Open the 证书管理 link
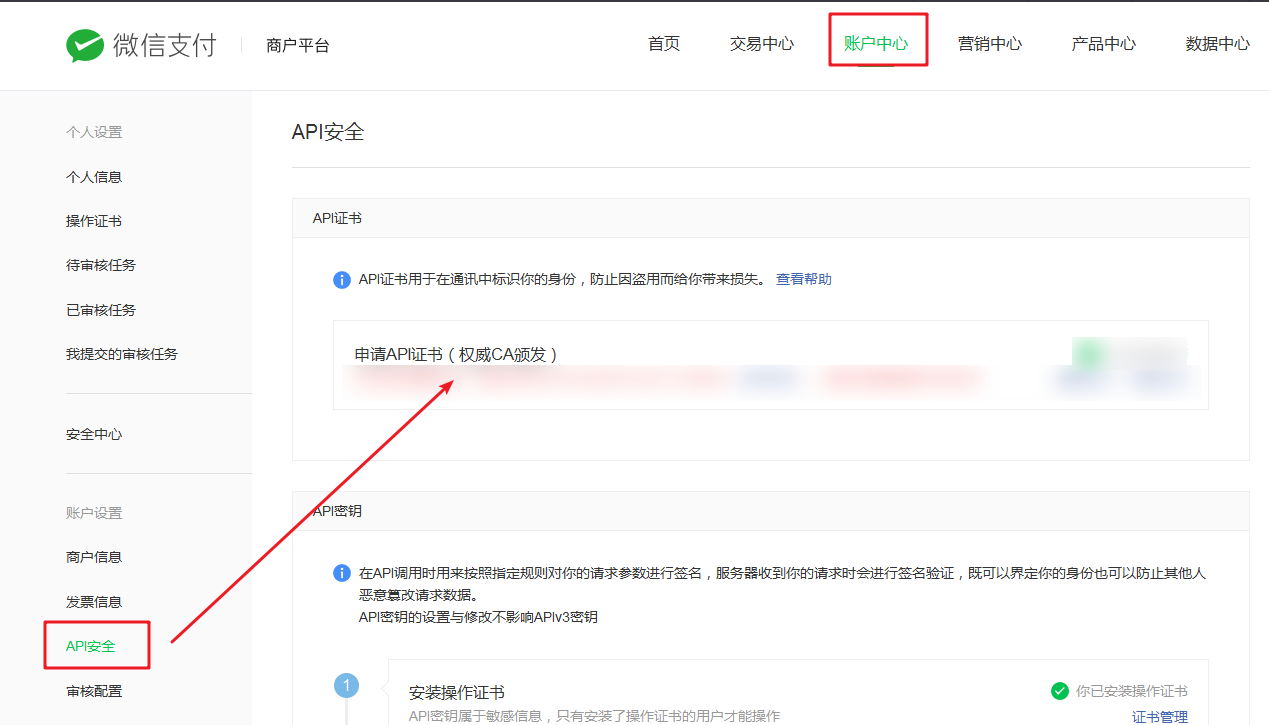The image size is (1269, 725). [1160, 717]
